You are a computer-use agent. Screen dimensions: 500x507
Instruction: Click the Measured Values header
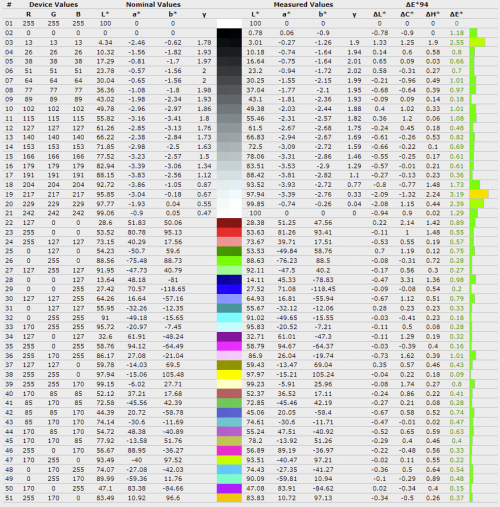click(x=303, y=5)
